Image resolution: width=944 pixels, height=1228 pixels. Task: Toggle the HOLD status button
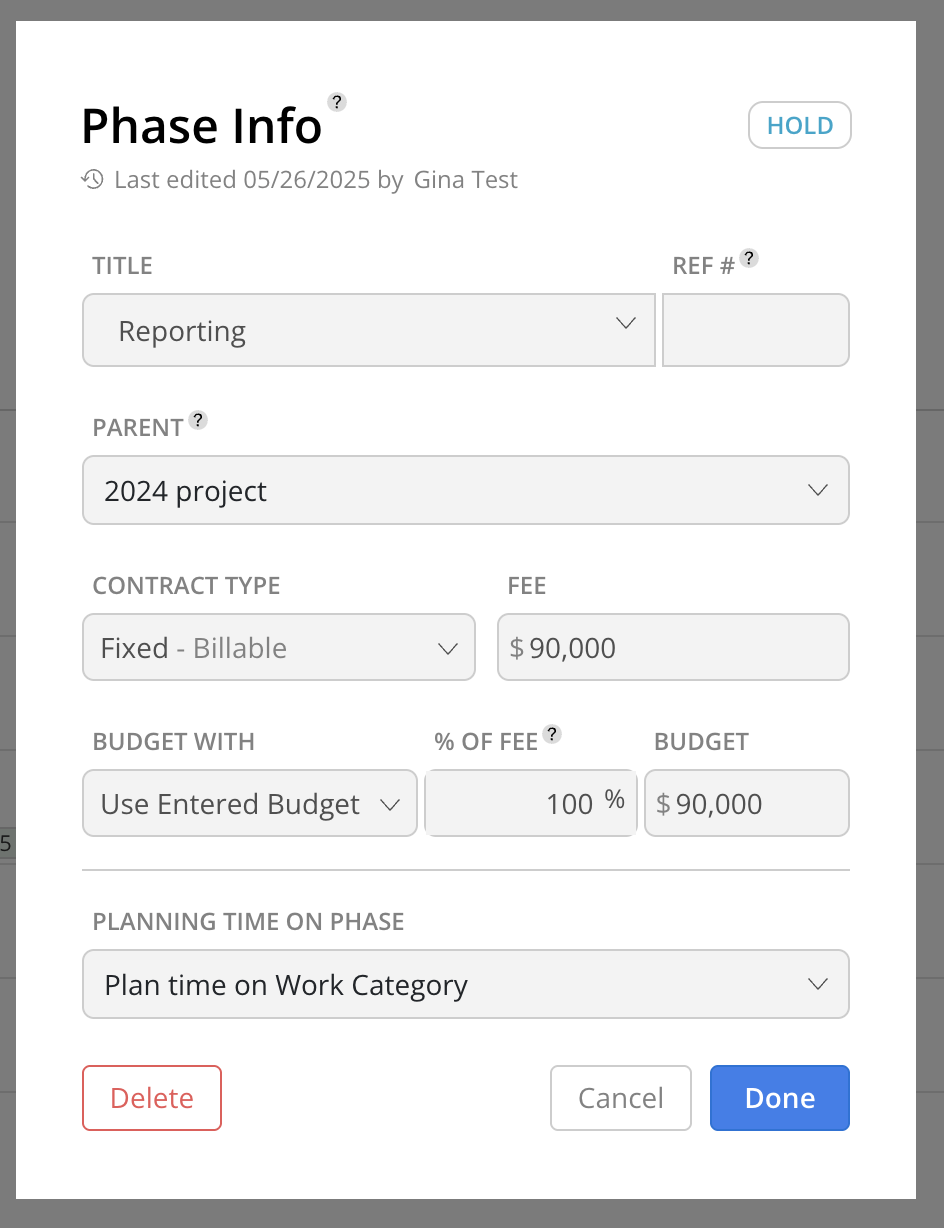[x=800, y=126]
